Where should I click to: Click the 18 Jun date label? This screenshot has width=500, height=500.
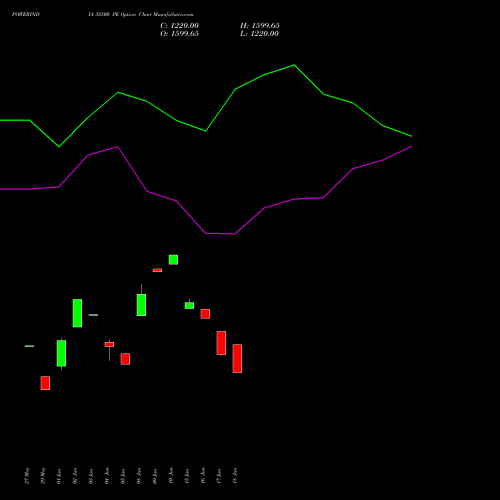[x=235, y=476]
